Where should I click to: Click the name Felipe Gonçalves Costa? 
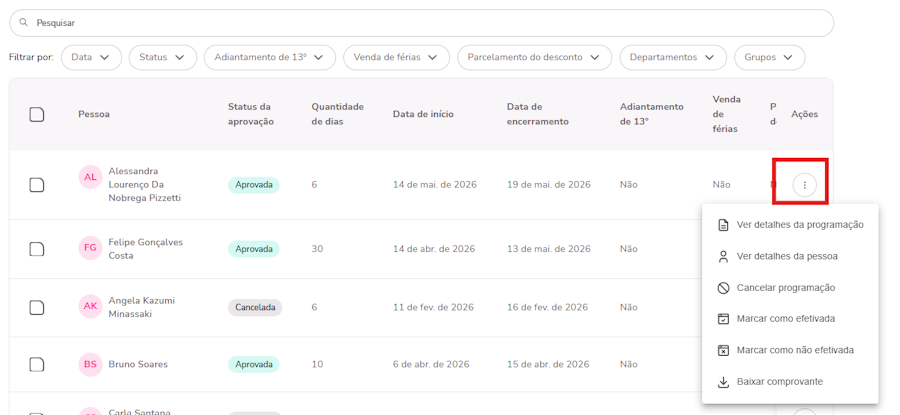click(146, 249)
